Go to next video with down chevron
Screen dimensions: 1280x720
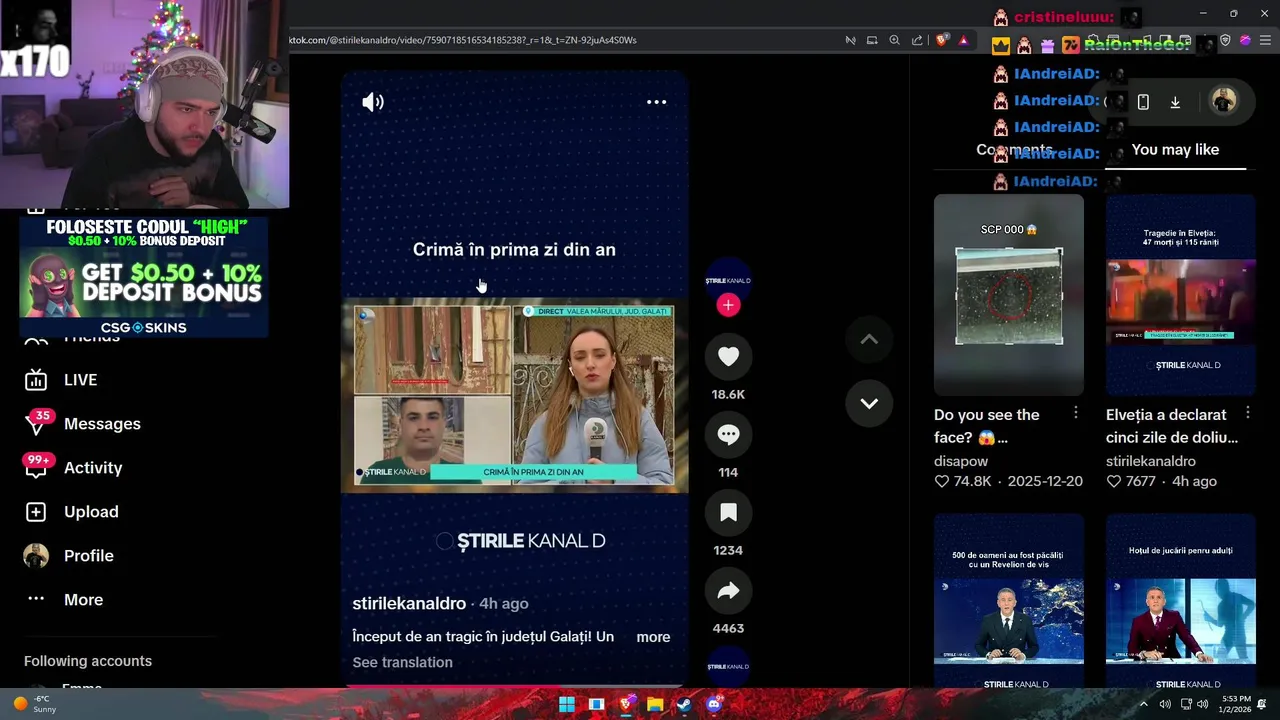(869, 403)
